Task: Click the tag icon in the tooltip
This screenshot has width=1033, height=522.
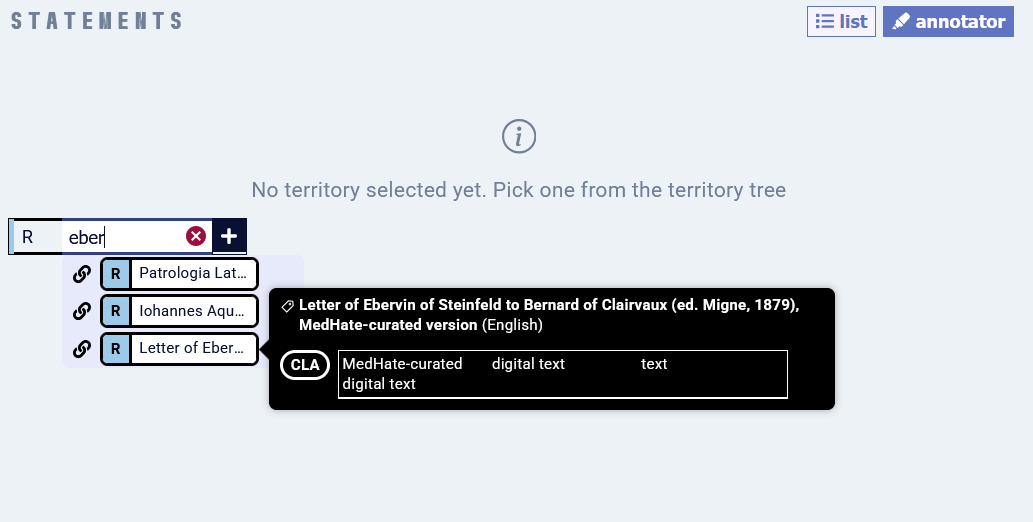Action: click(x=287, y=306)
